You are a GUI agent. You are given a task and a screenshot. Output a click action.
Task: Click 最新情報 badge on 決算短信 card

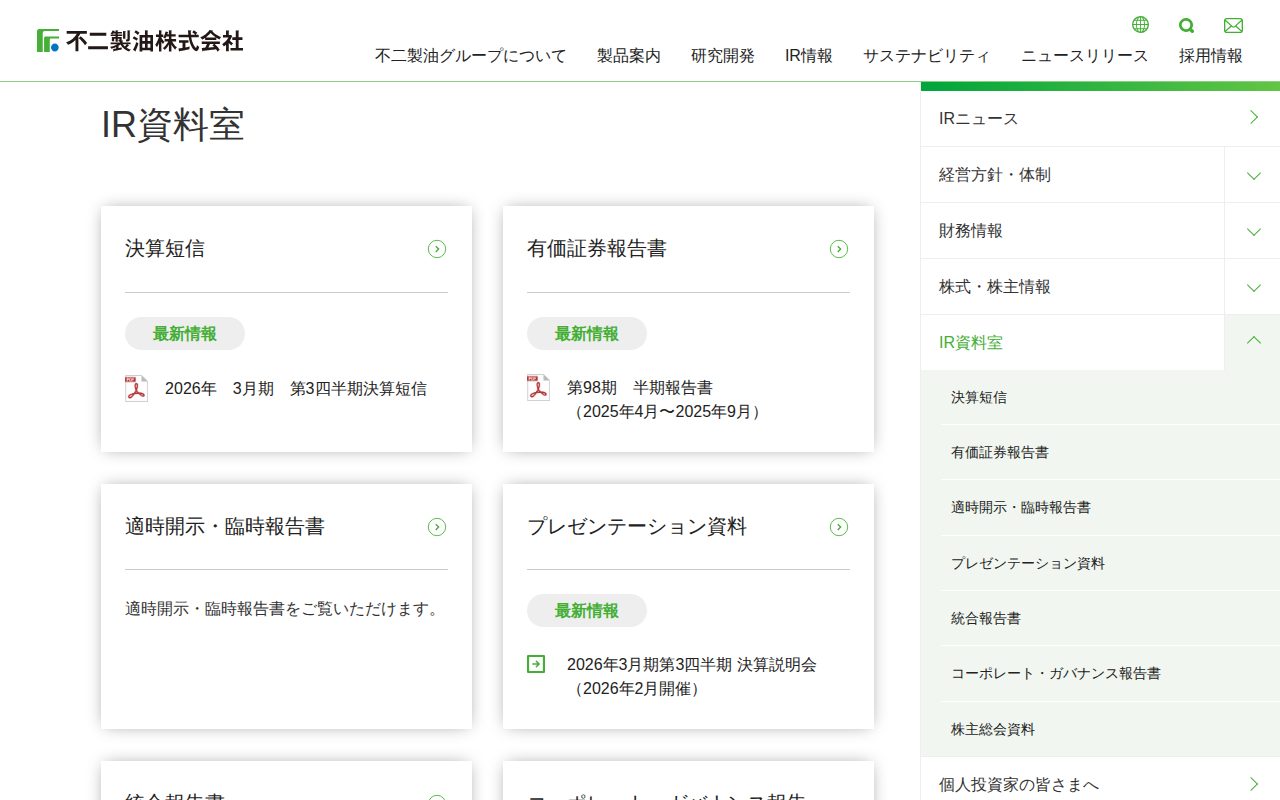pos(185,334)
